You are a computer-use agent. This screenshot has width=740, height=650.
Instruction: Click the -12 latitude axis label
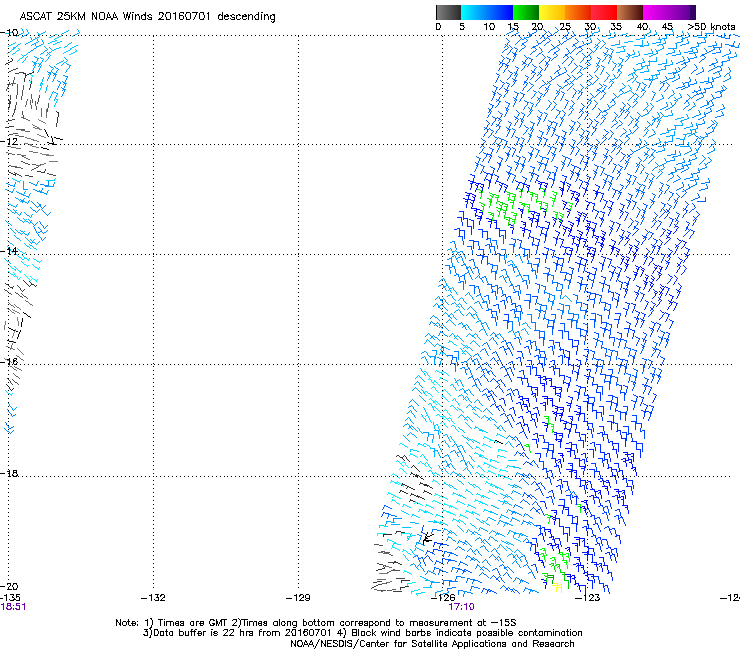pos(9,141)
